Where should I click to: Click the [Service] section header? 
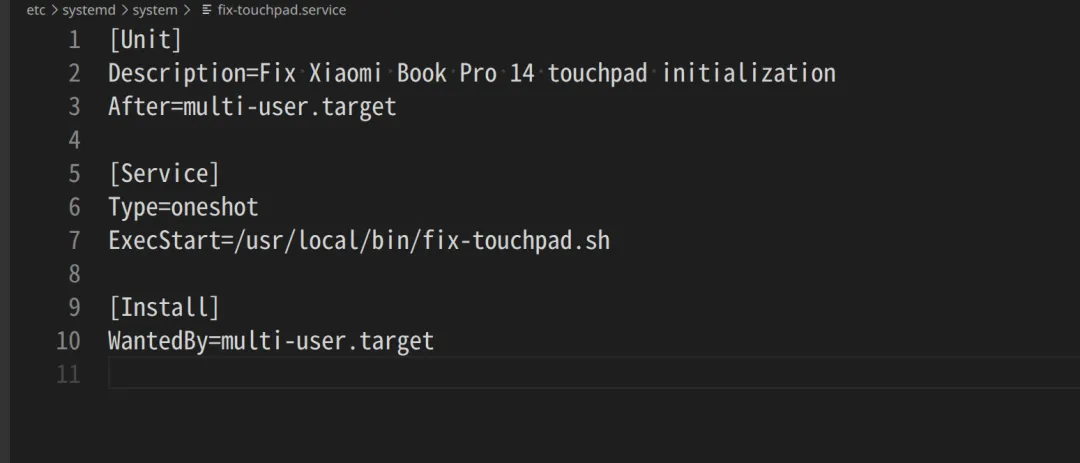(164, 174)
